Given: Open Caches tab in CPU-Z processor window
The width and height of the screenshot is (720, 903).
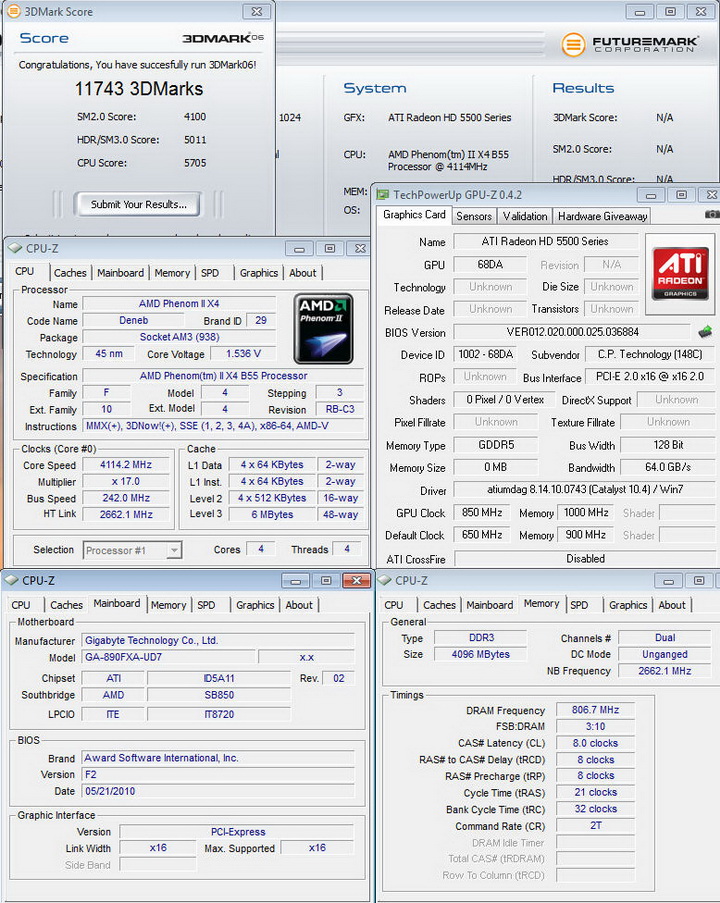Looking at the screenshot, I should [x=70, y=273].
